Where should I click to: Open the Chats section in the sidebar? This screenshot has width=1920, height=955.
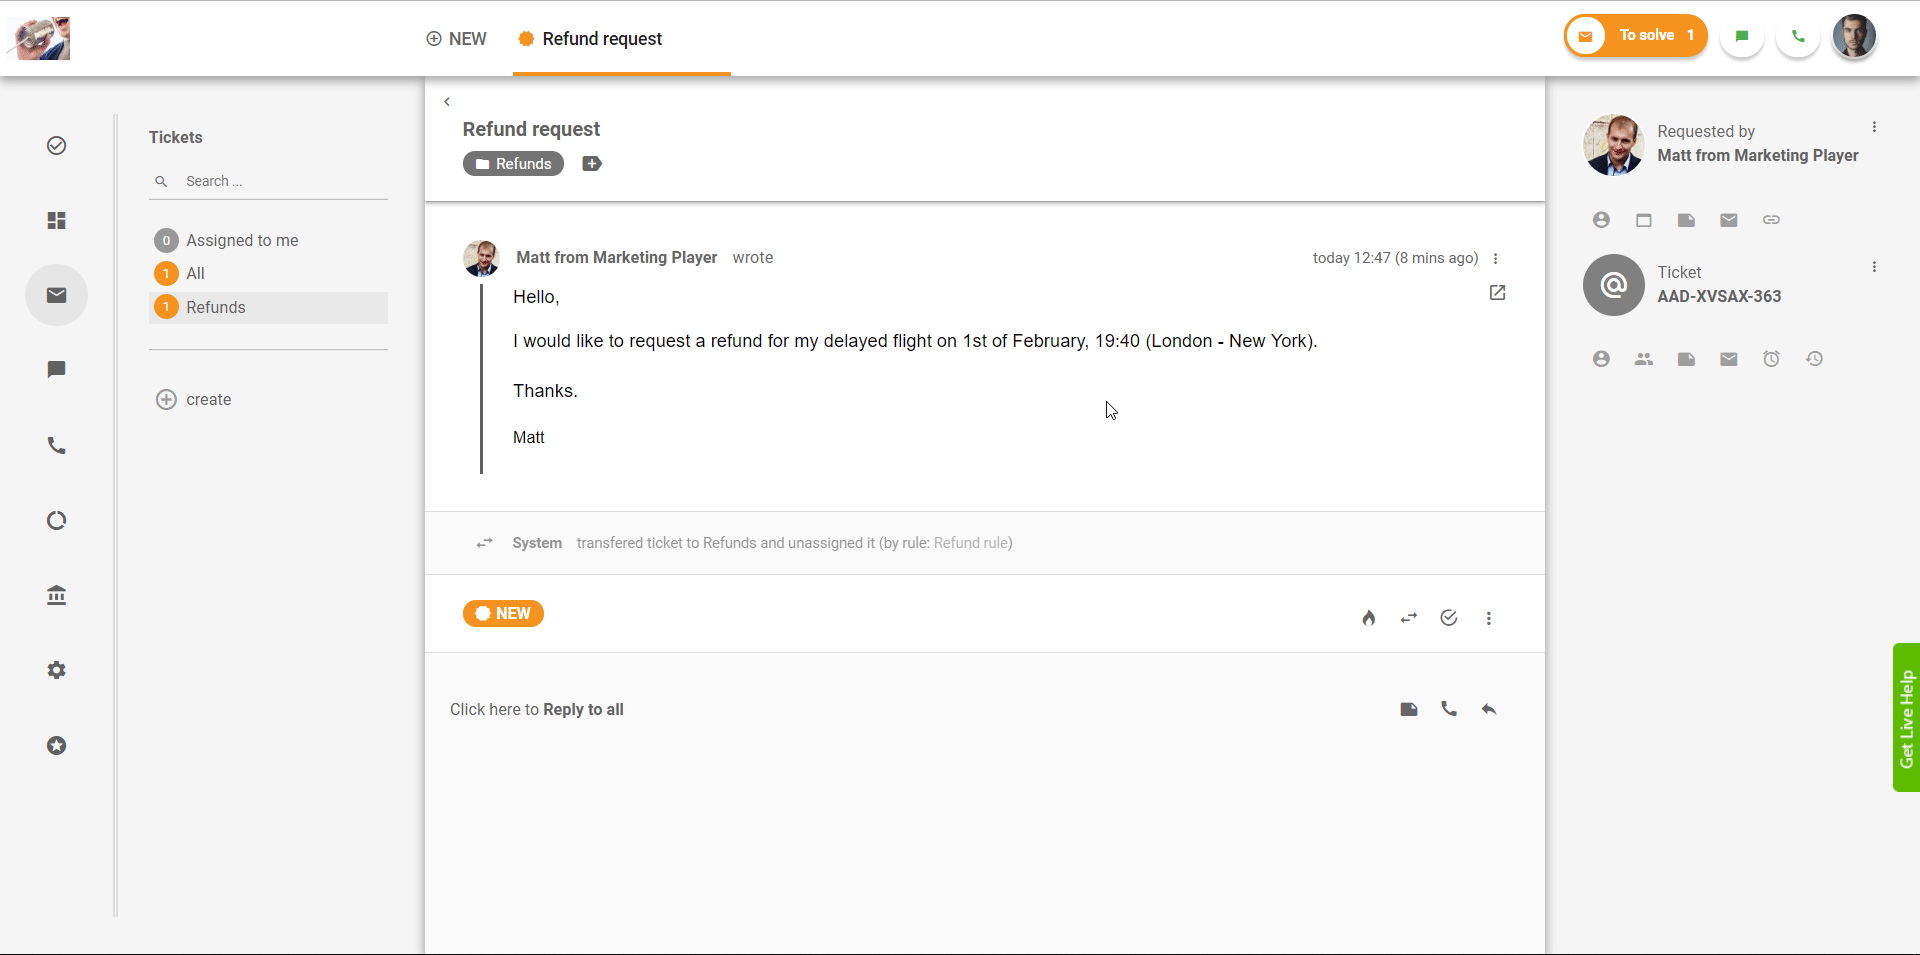coord(56,370)
